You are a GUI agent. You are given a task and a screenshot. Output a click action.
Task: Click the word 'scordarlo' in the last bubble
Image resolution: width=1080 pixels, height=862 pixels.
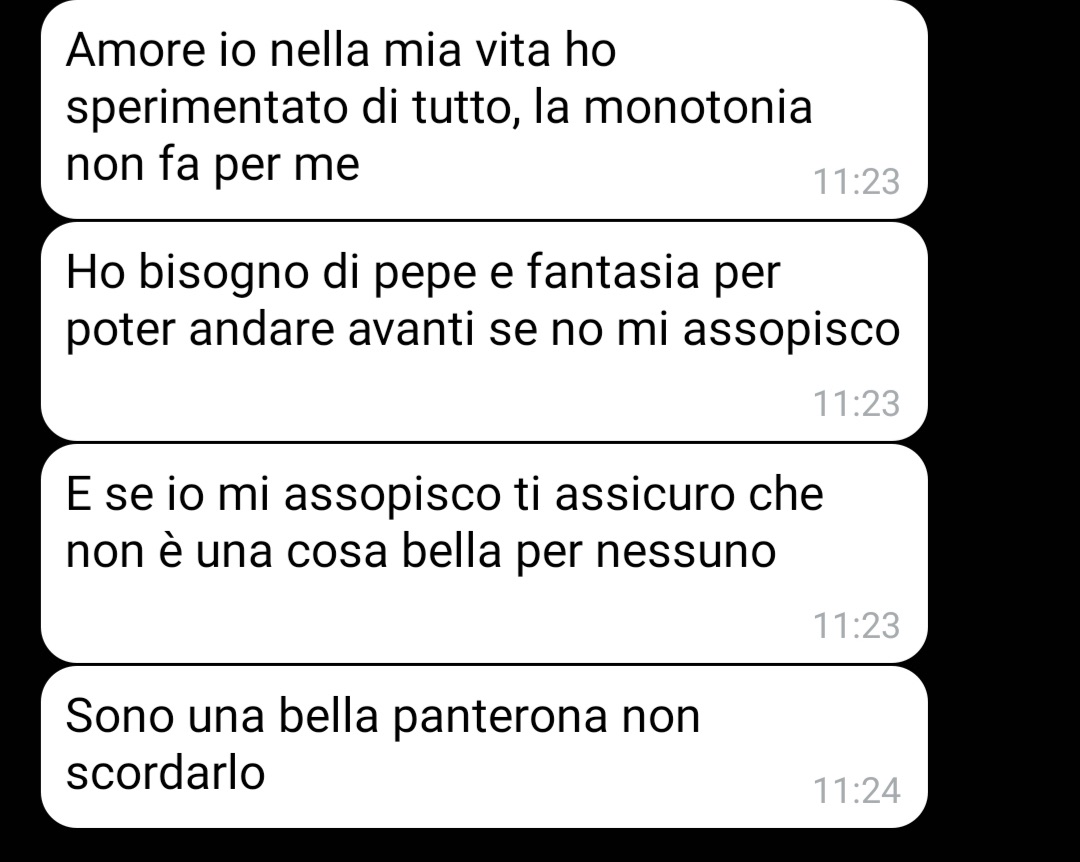coord(165,772)
